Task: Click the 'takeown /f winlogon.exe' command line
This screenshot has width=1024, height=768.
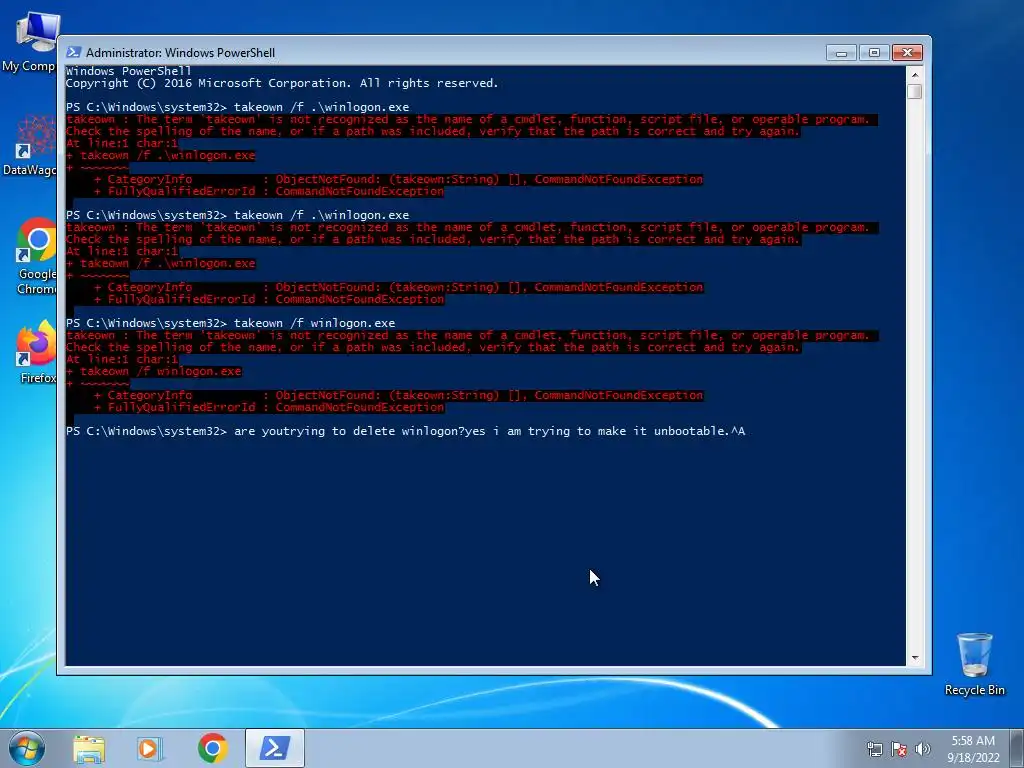Action: point(231,323)
